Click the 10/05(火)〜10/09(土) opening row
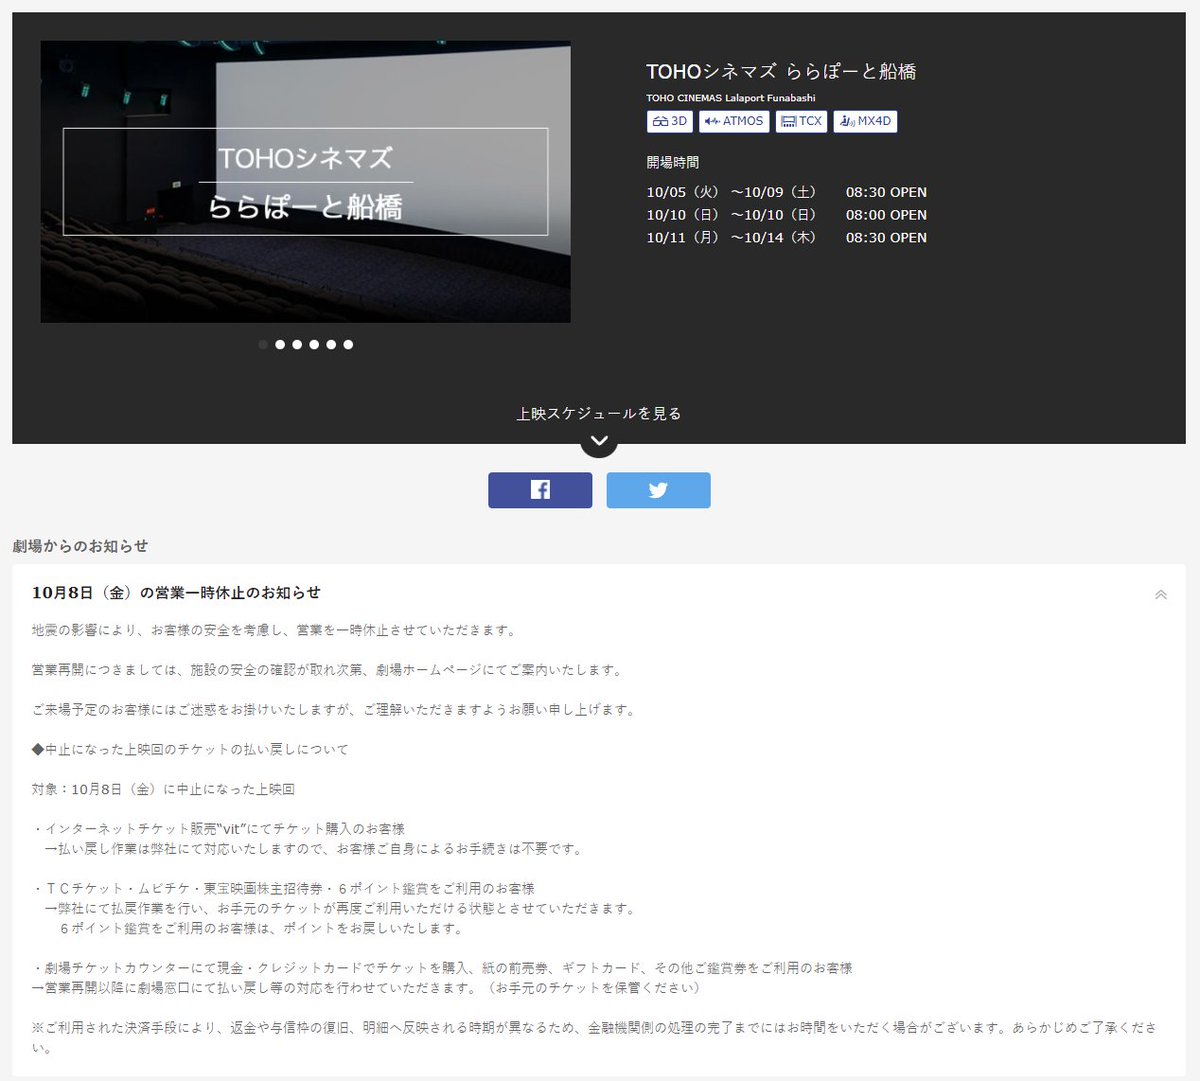The image size is (1200, 1081). pos(786,192)
